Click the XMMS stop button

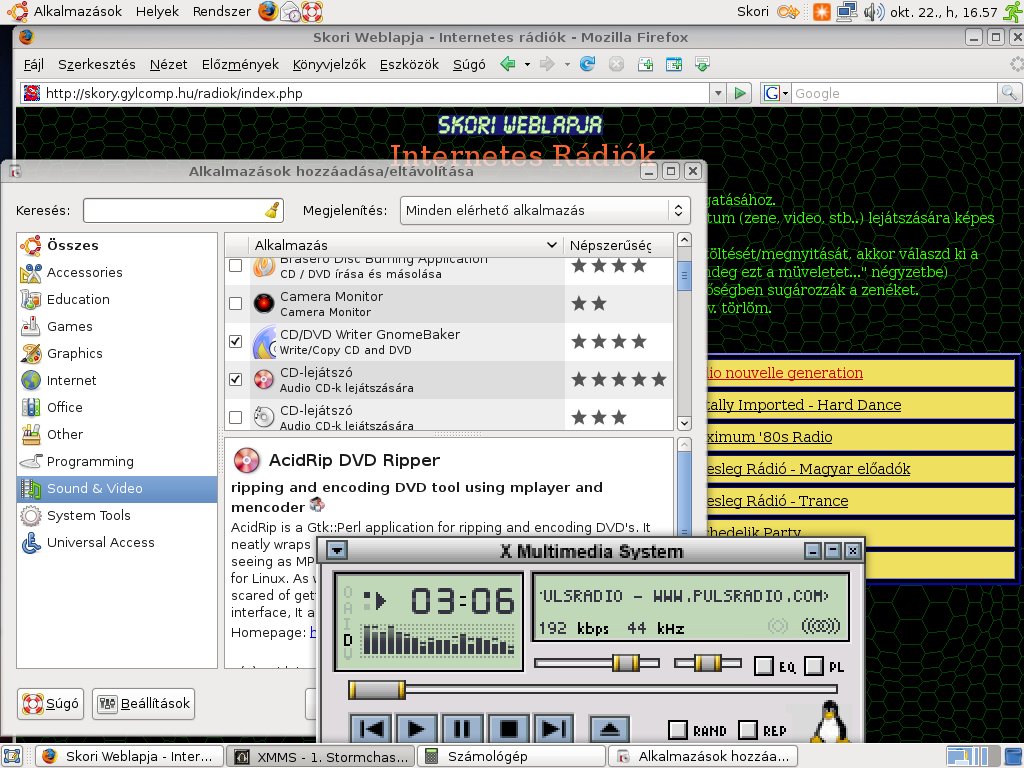[x=509, y=728]
